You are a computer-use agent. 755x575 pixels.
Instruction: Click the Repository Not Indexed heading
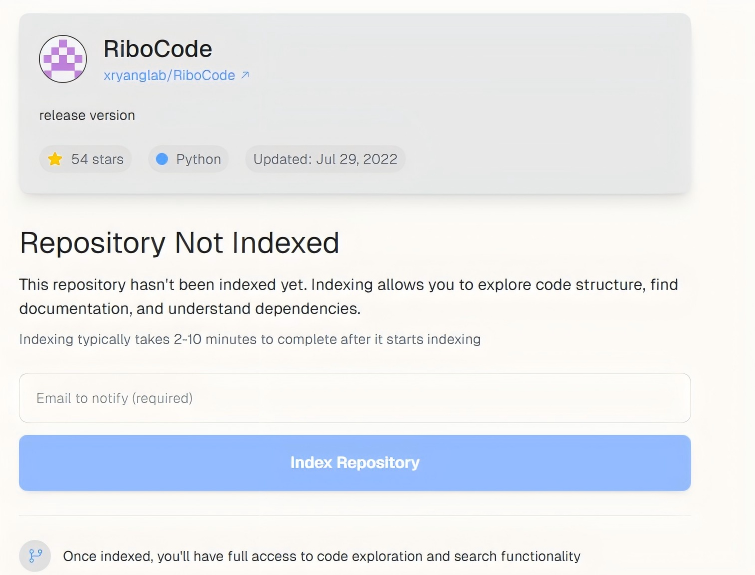click(x=179, y=242)
